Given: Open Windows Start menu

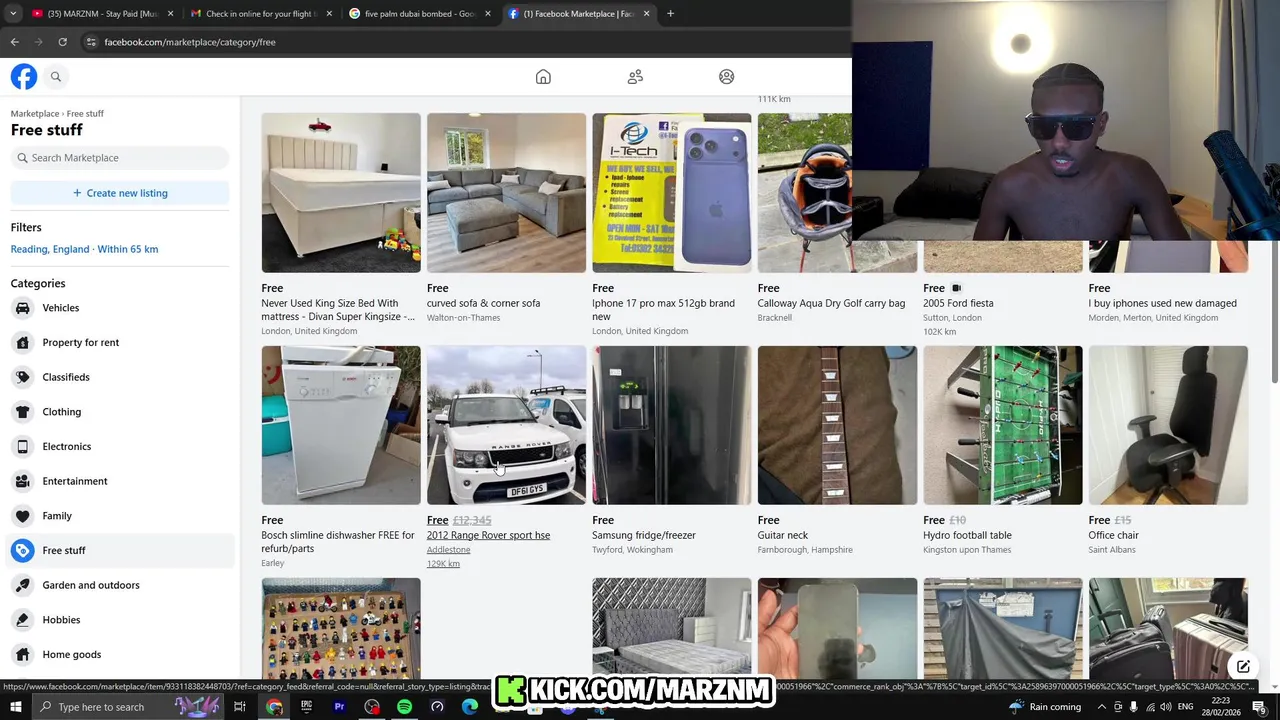Looking at the screenshot, I should (x=16, y=707).
